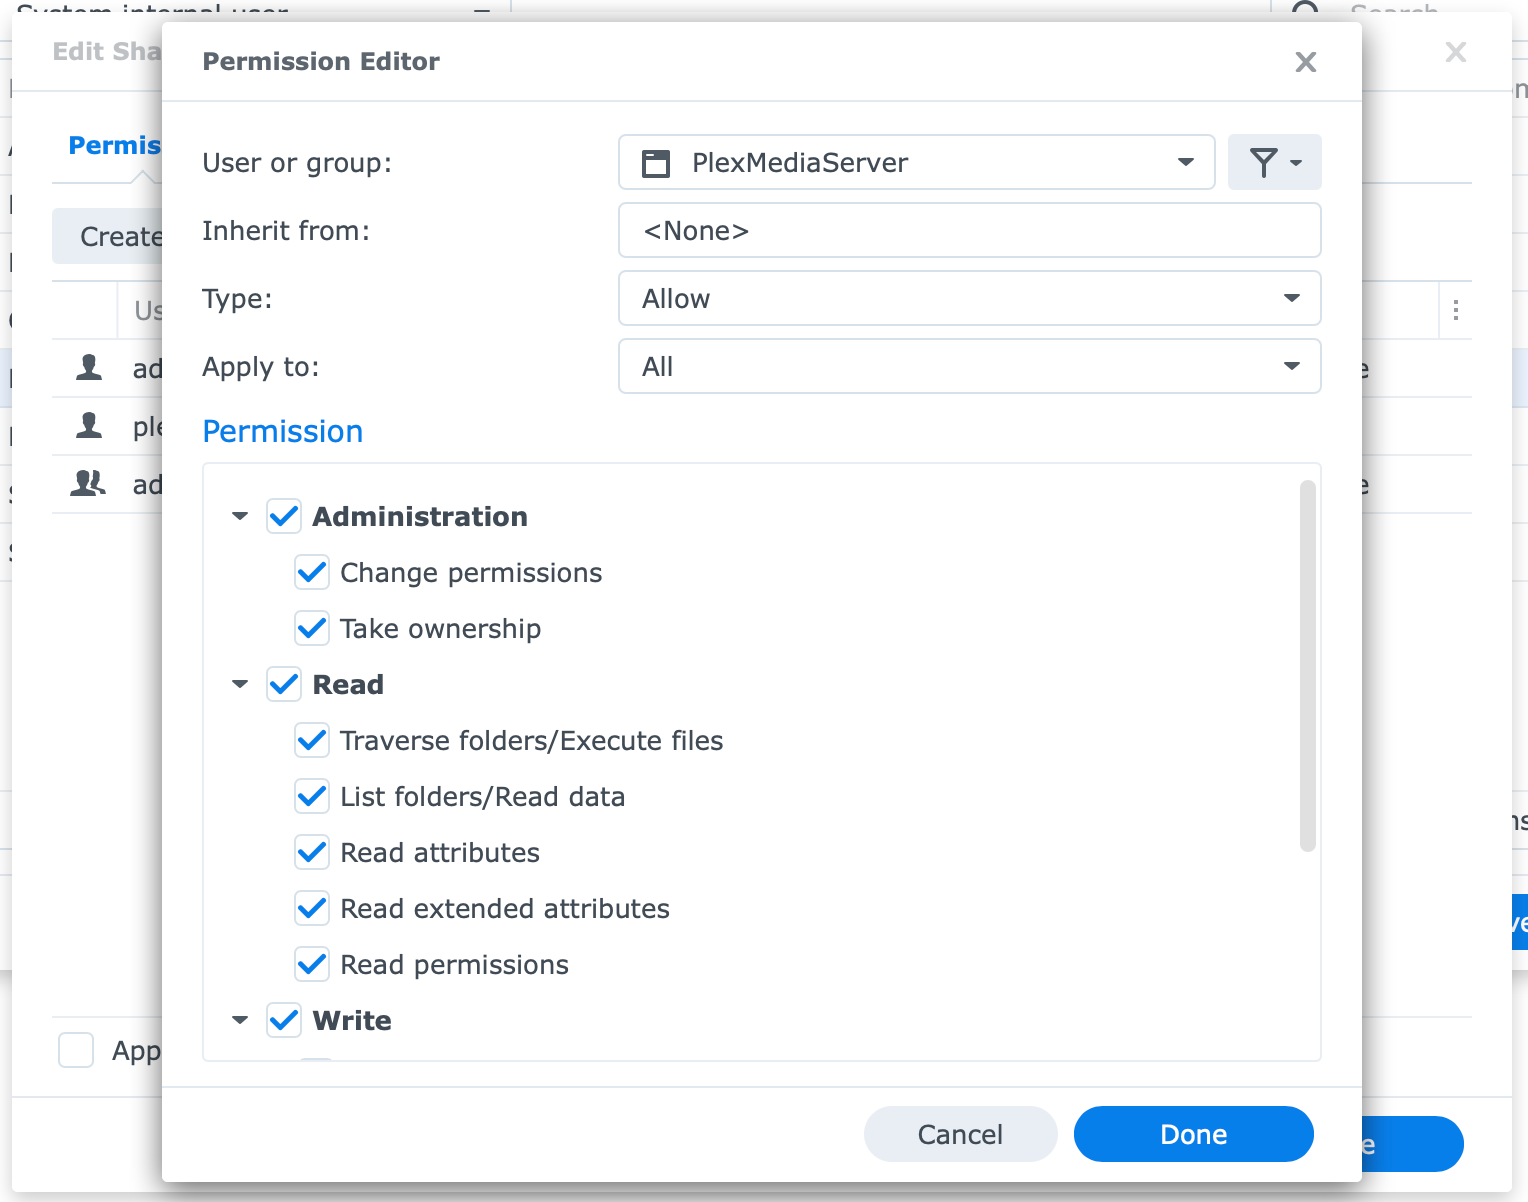Viewport: 1528px width, 1202px height.
Task: Uncheck Change permissions
Action: point(312,572)
